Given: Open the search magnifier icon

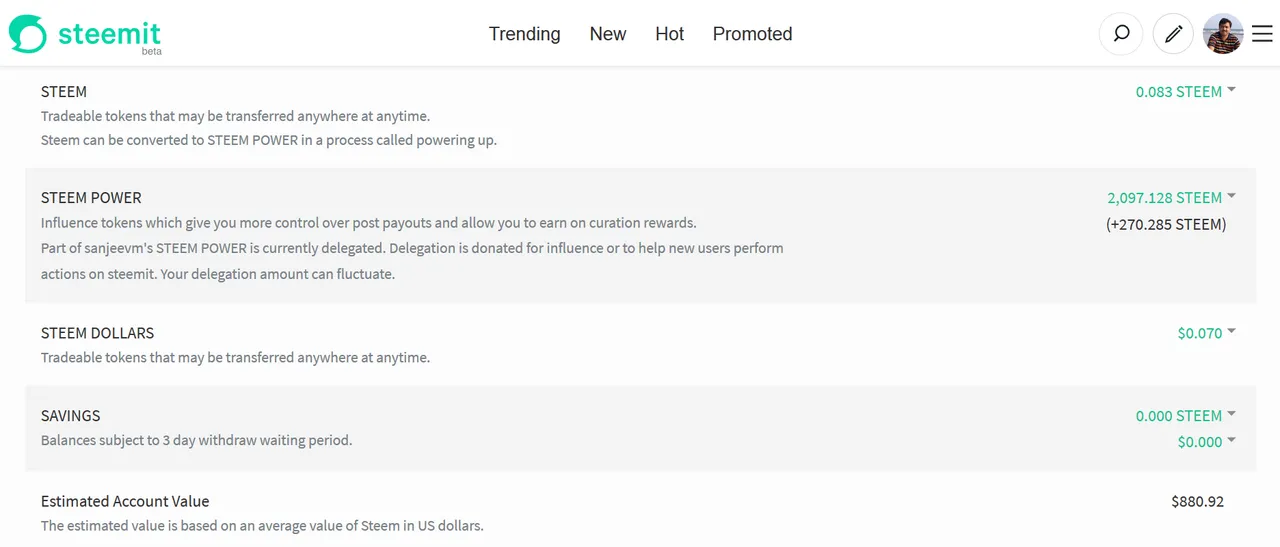Looking at the screenshot, I should point(1121,34).
